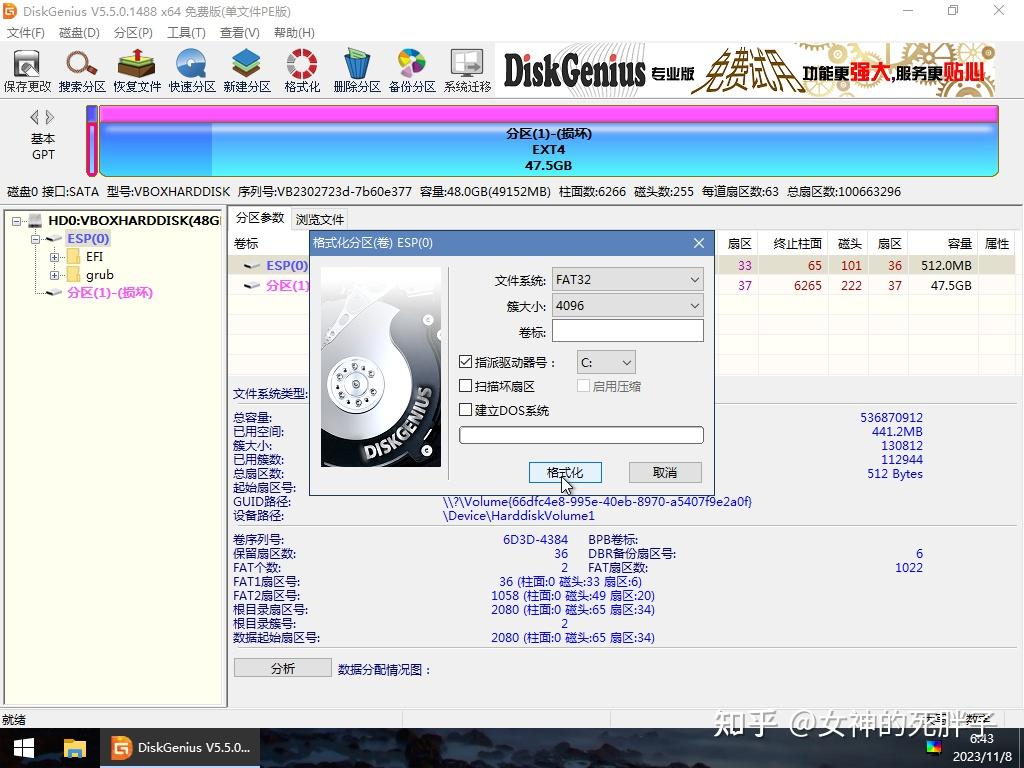Click the 搜索分区 (Search Partition) icon
This screenshot has height=768, width=1024.
point(80,68)
